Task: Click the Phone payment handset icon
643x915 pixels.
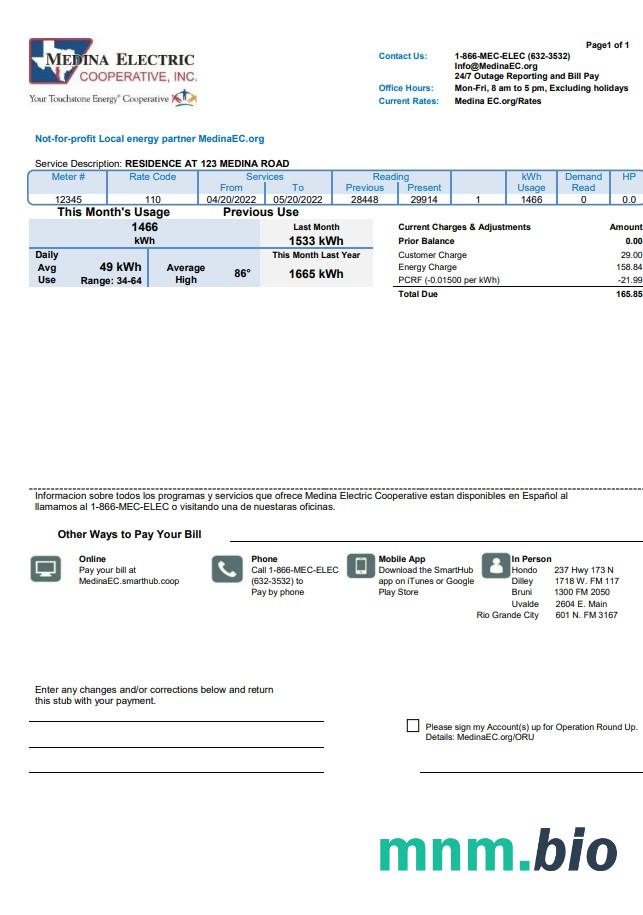Action: point(227,569)
